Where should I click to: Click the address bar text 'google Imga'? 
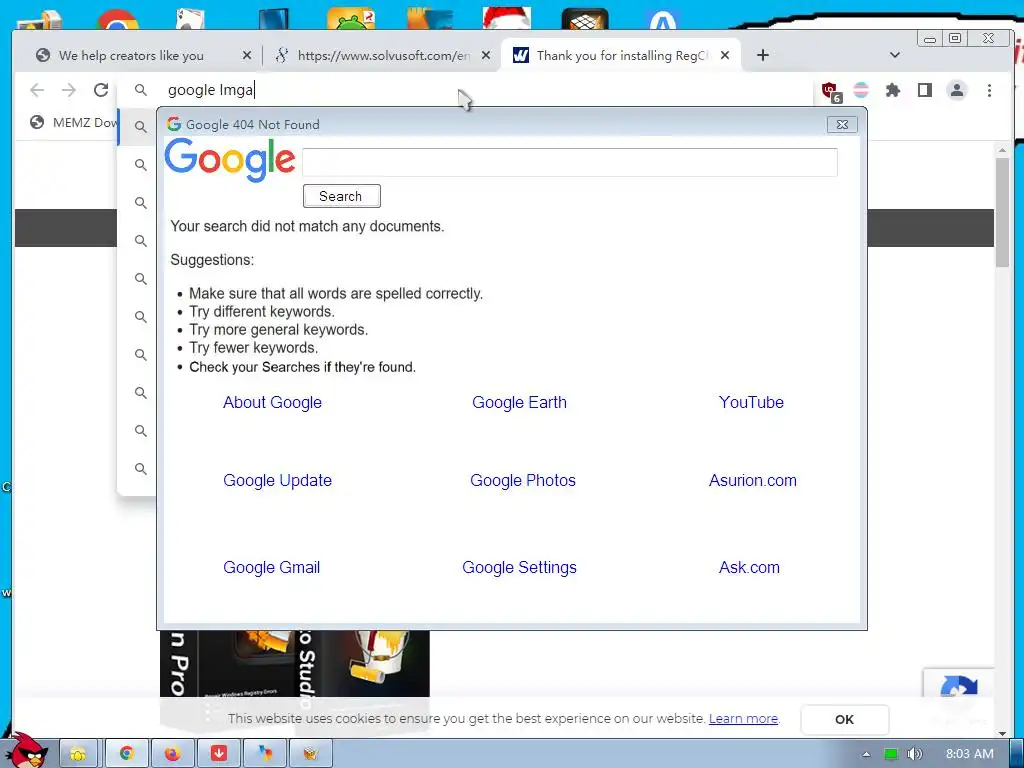click(x=210, y=90)
